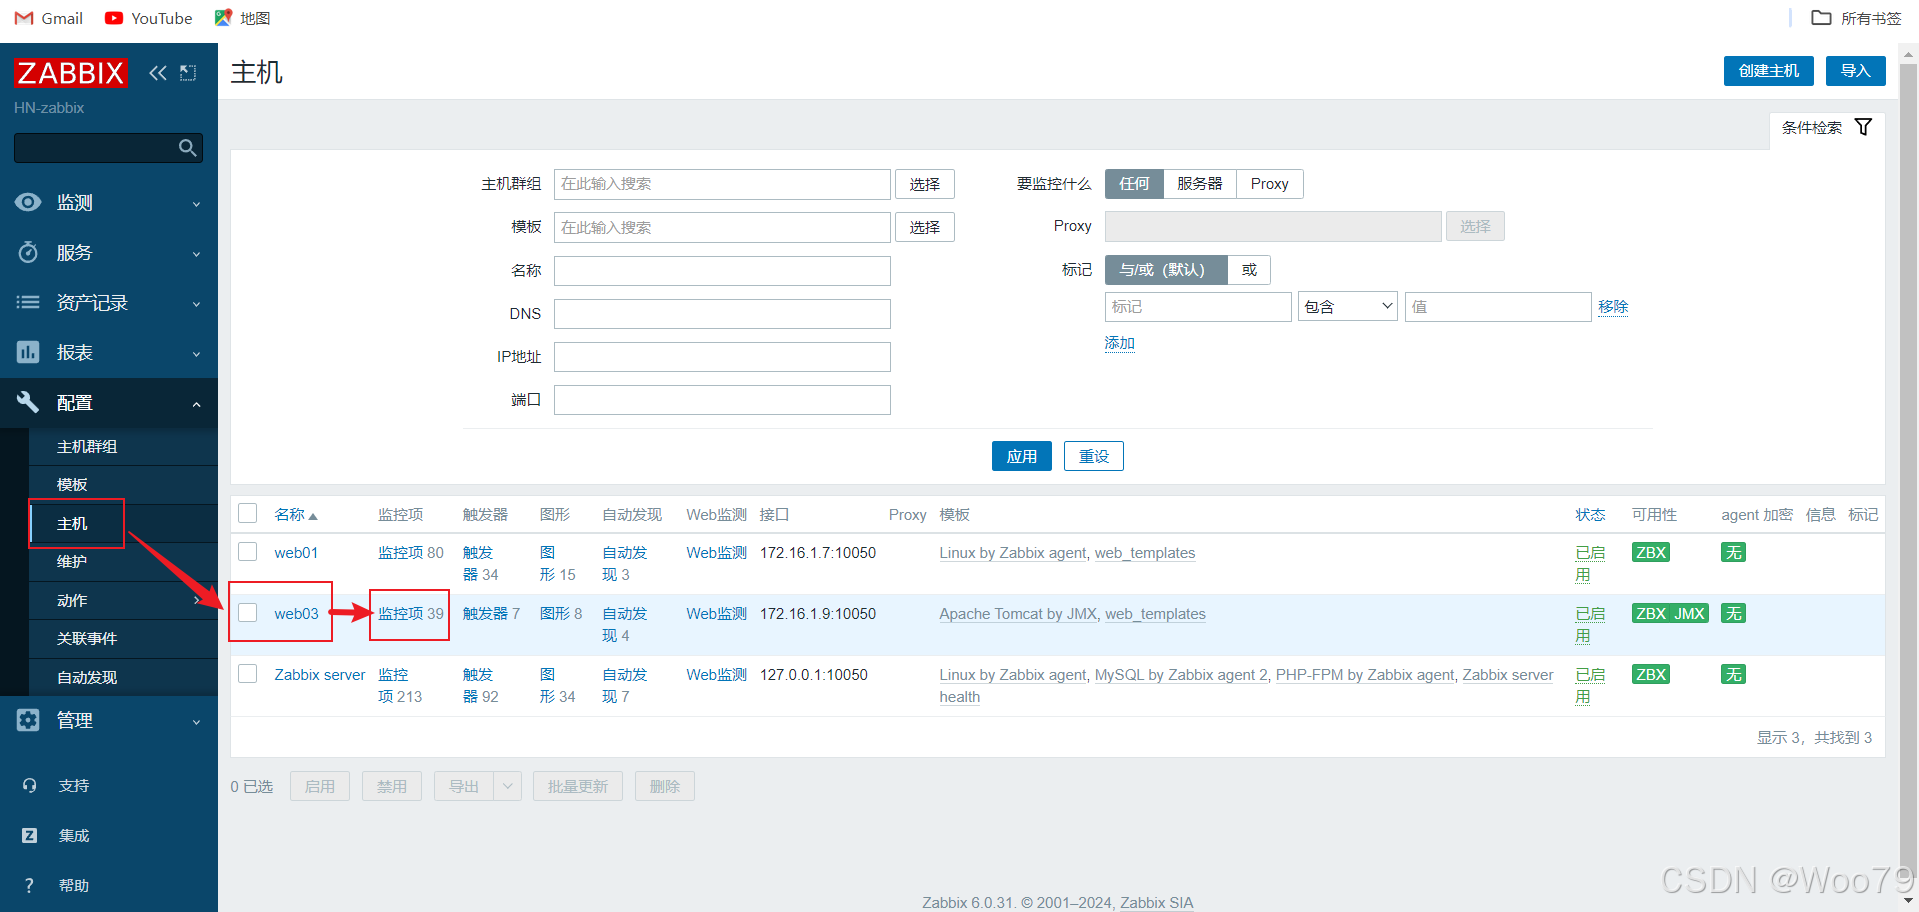Click the ZABBIX logo
1919x912 pixels.
click(x=70, y=73)
